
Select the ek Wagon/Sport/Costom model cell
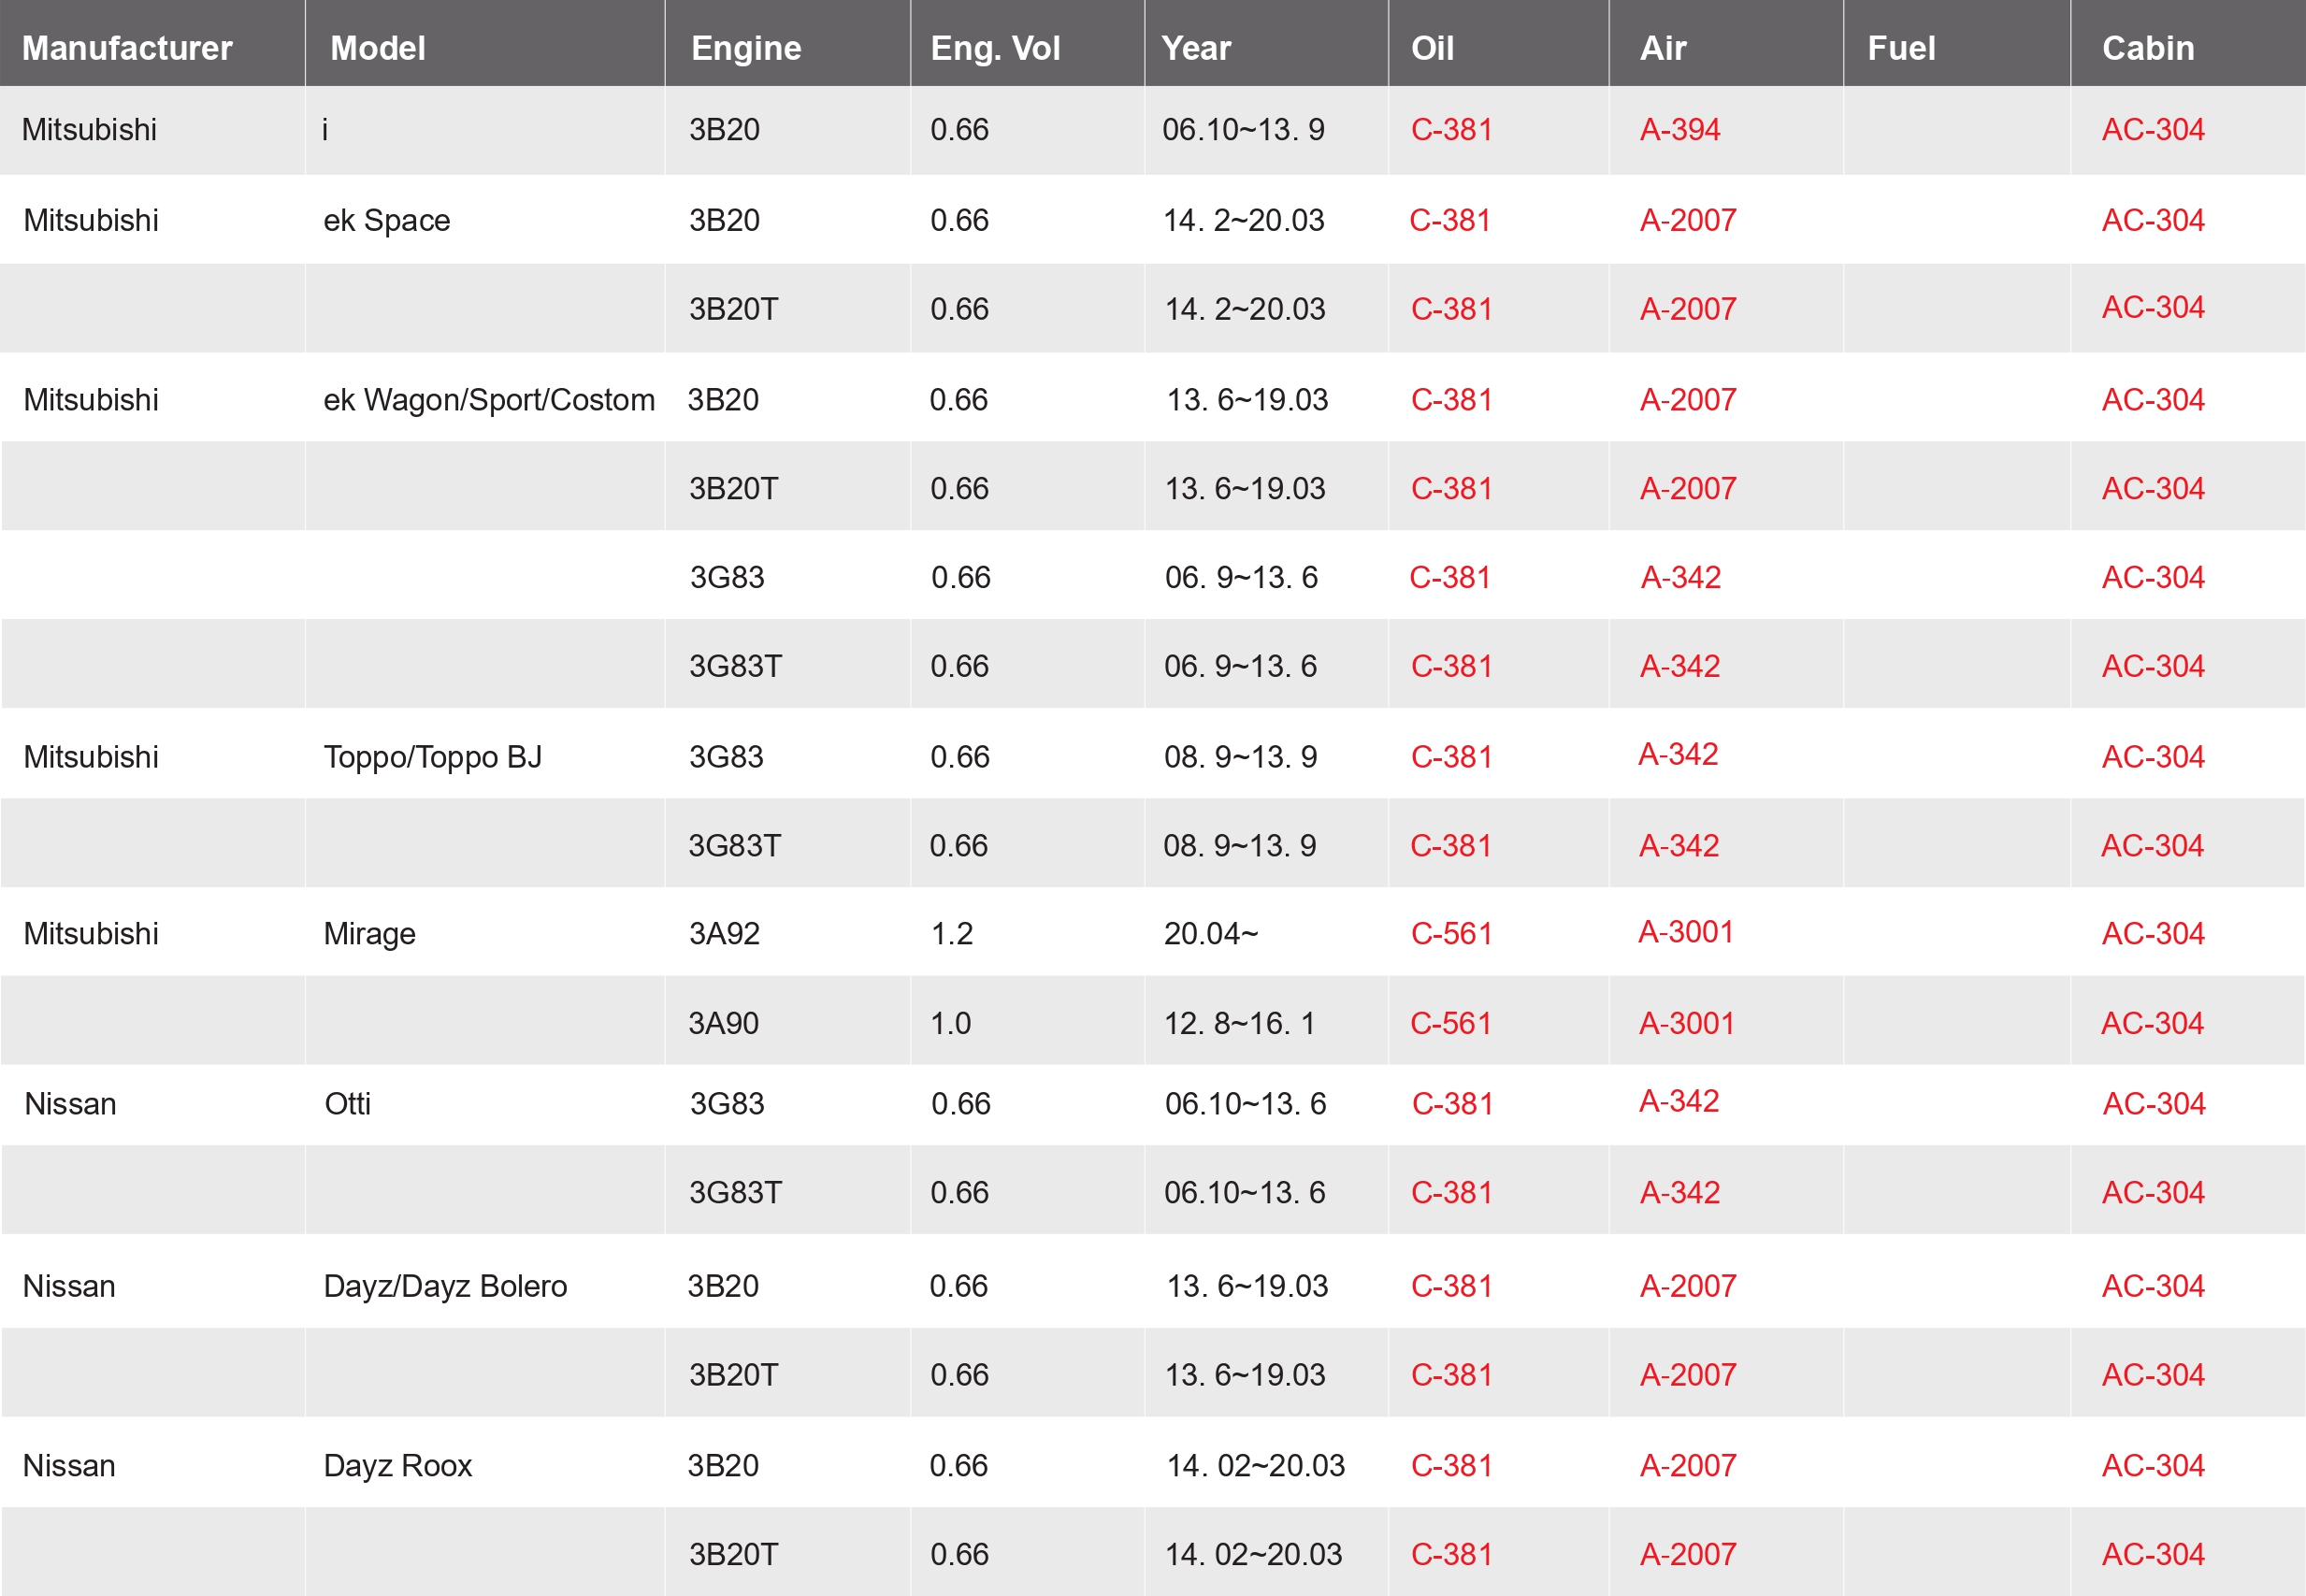click(489, 400)
